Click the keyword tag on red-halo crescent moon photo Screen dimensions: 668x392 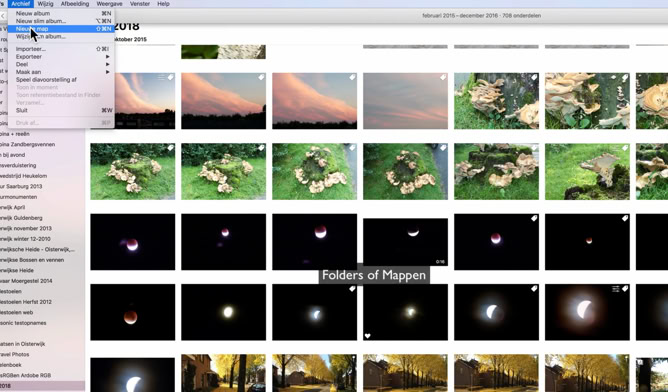click(625, 289)
